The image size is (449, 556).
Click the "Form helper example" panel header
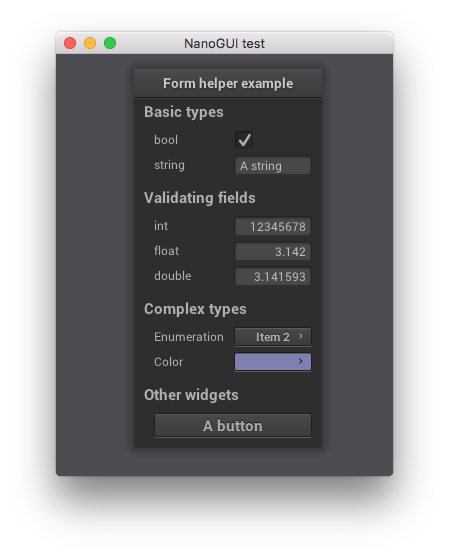228,83
